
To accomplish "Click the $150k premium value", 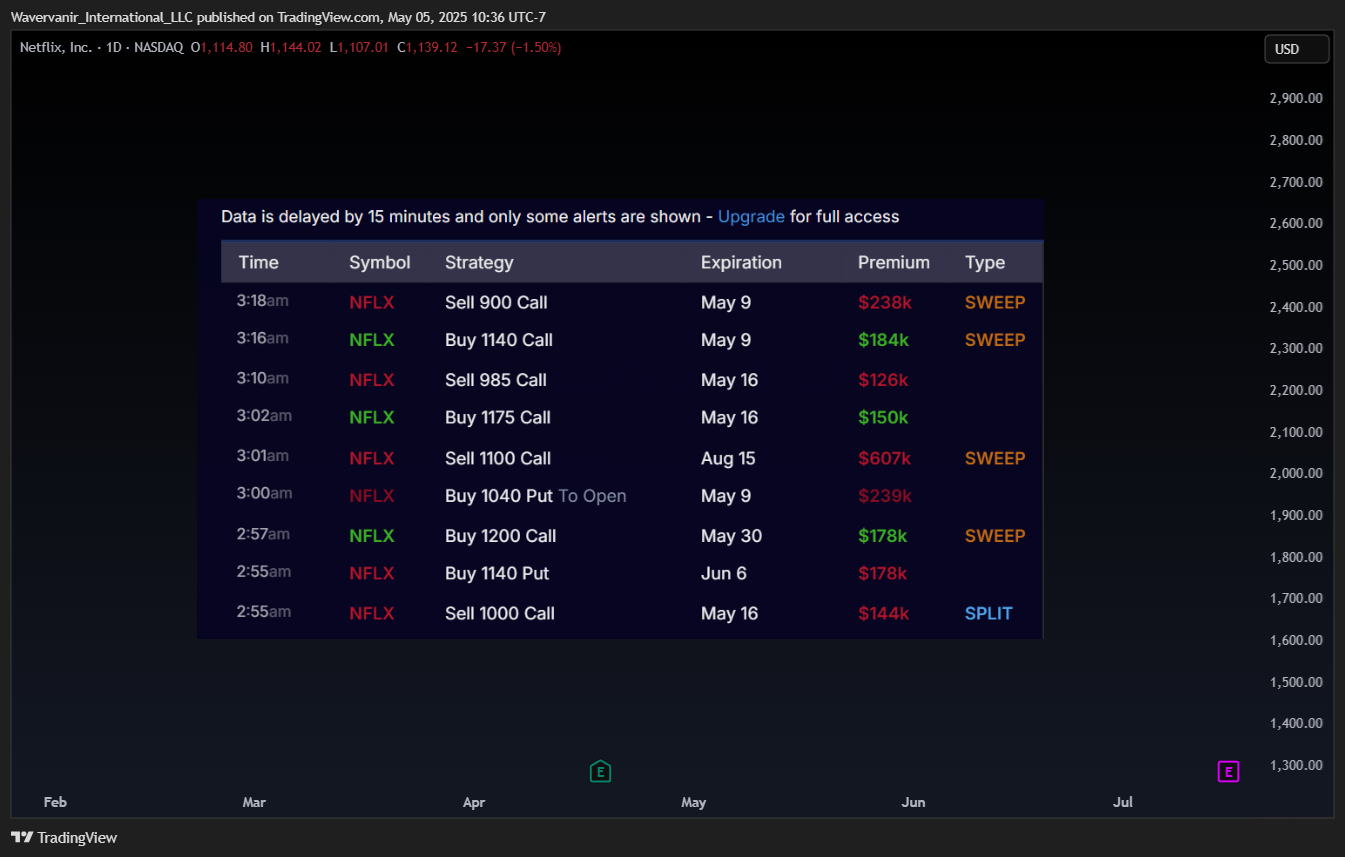I will [883, 417].
